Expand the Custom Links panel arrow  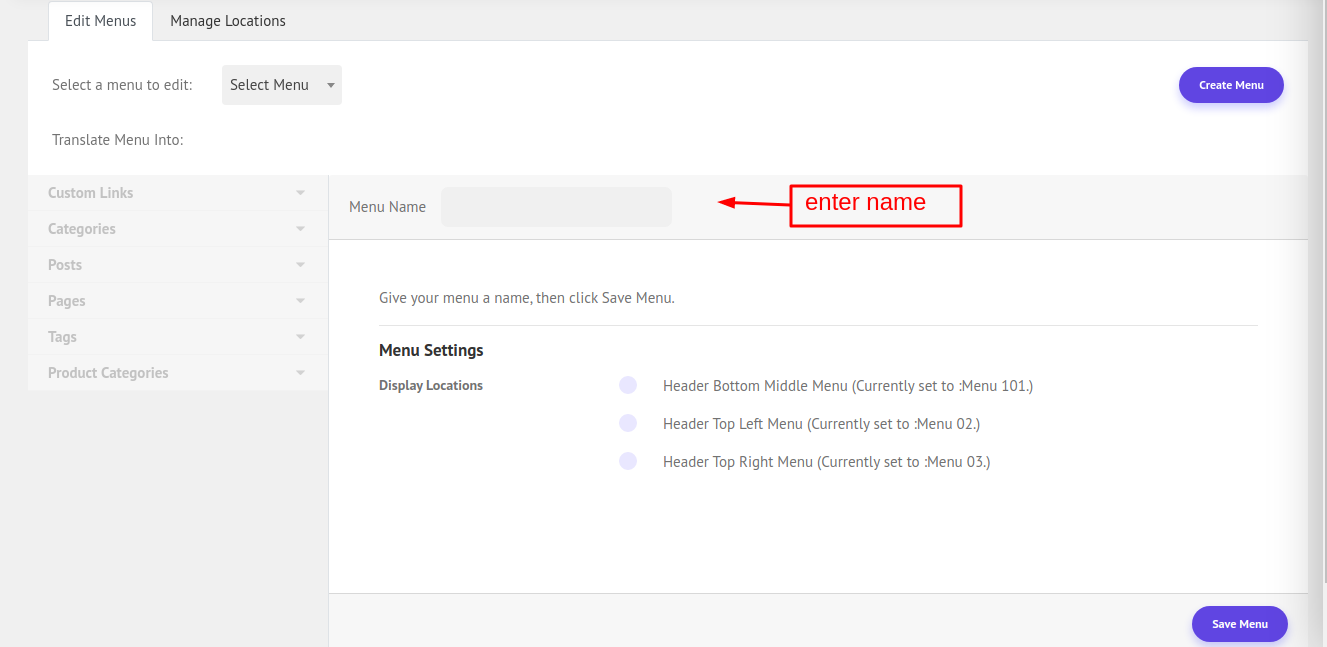click(x=300, y=193)
